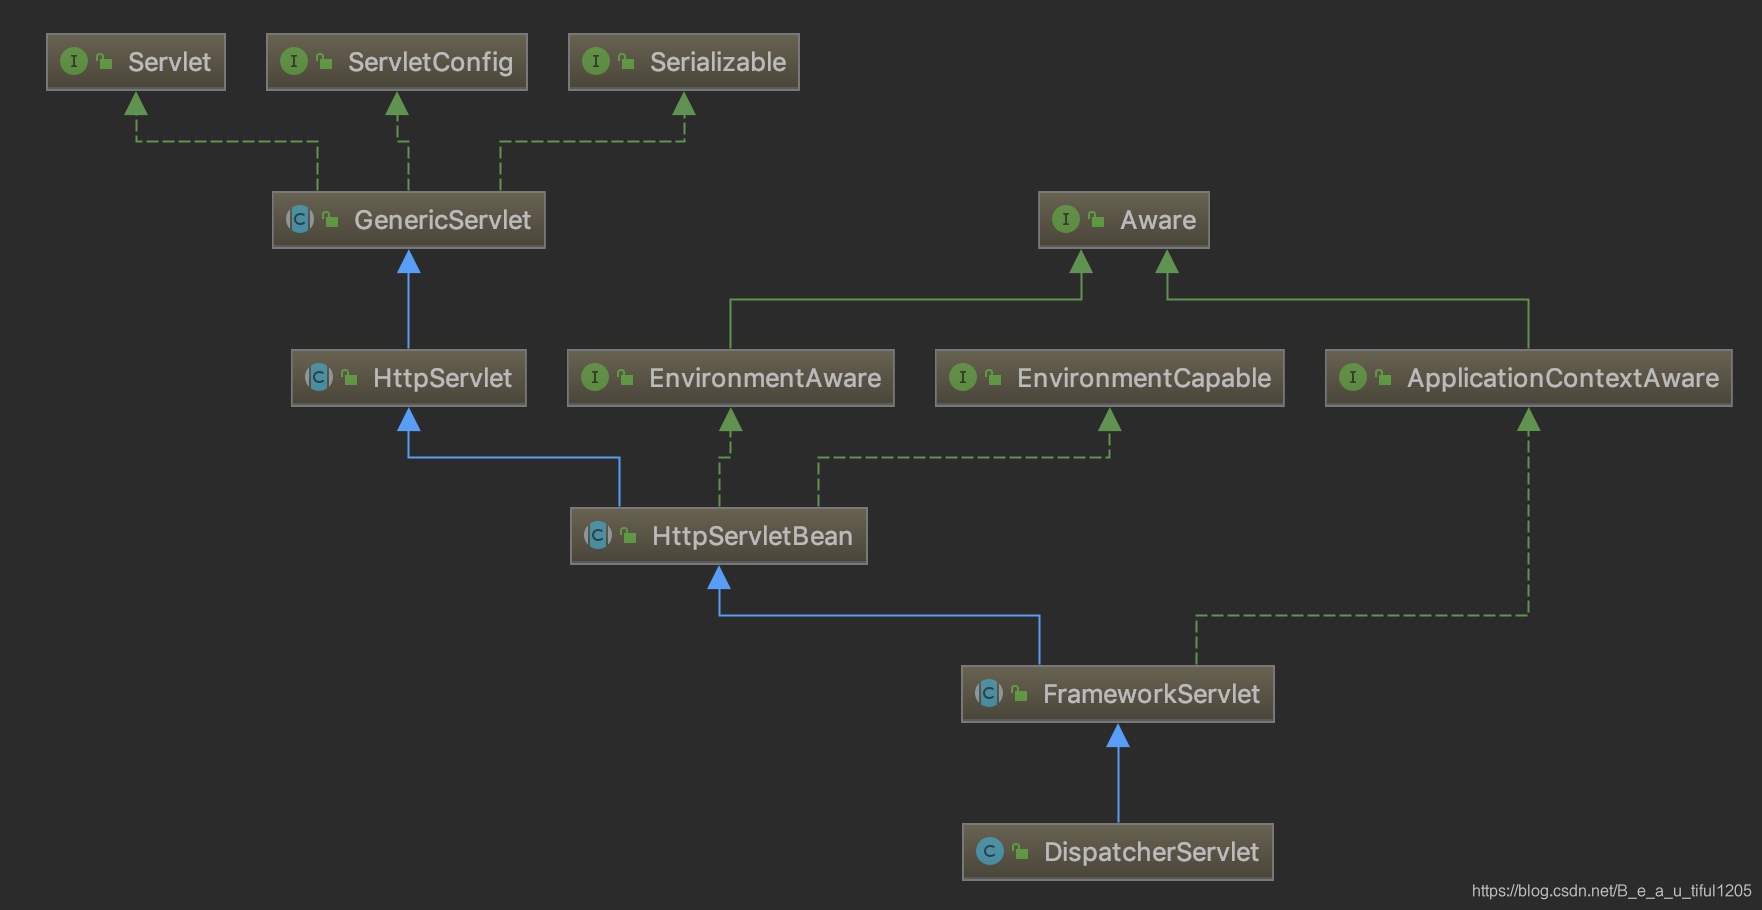Select the EnvironmentAware label text

[765, 378]
